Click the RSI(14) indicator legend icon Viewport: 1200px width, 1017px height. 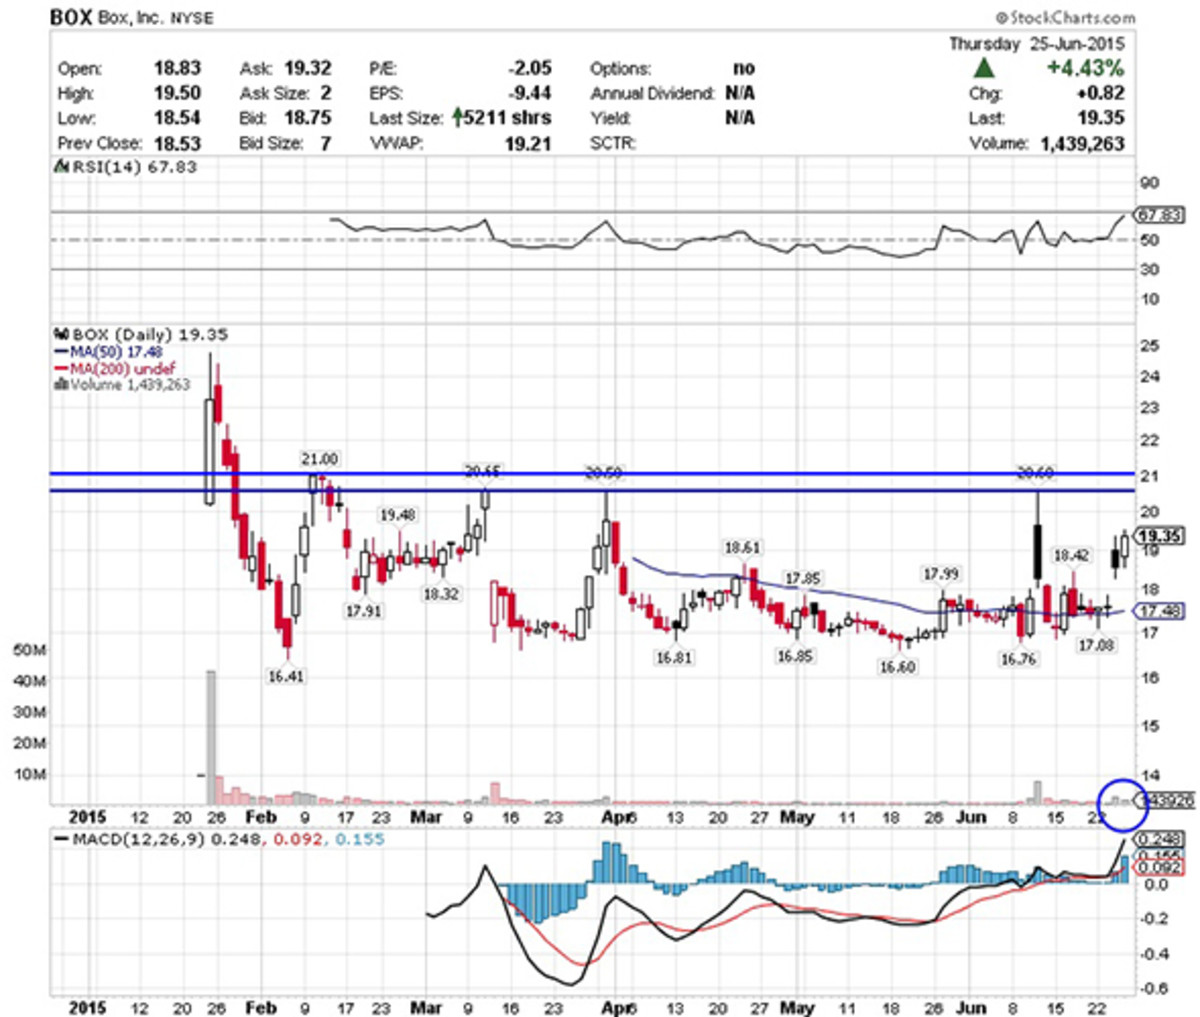[x=60, y=167]
